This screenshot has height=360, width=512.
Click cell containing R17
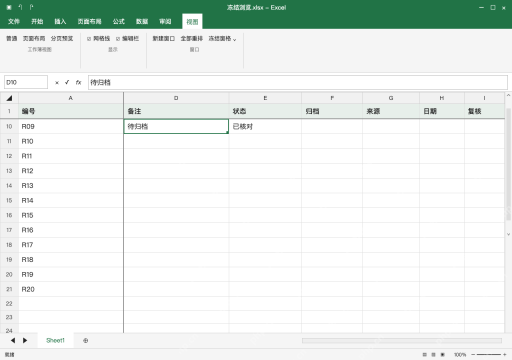pyautogui.click(x=71, y=245)
